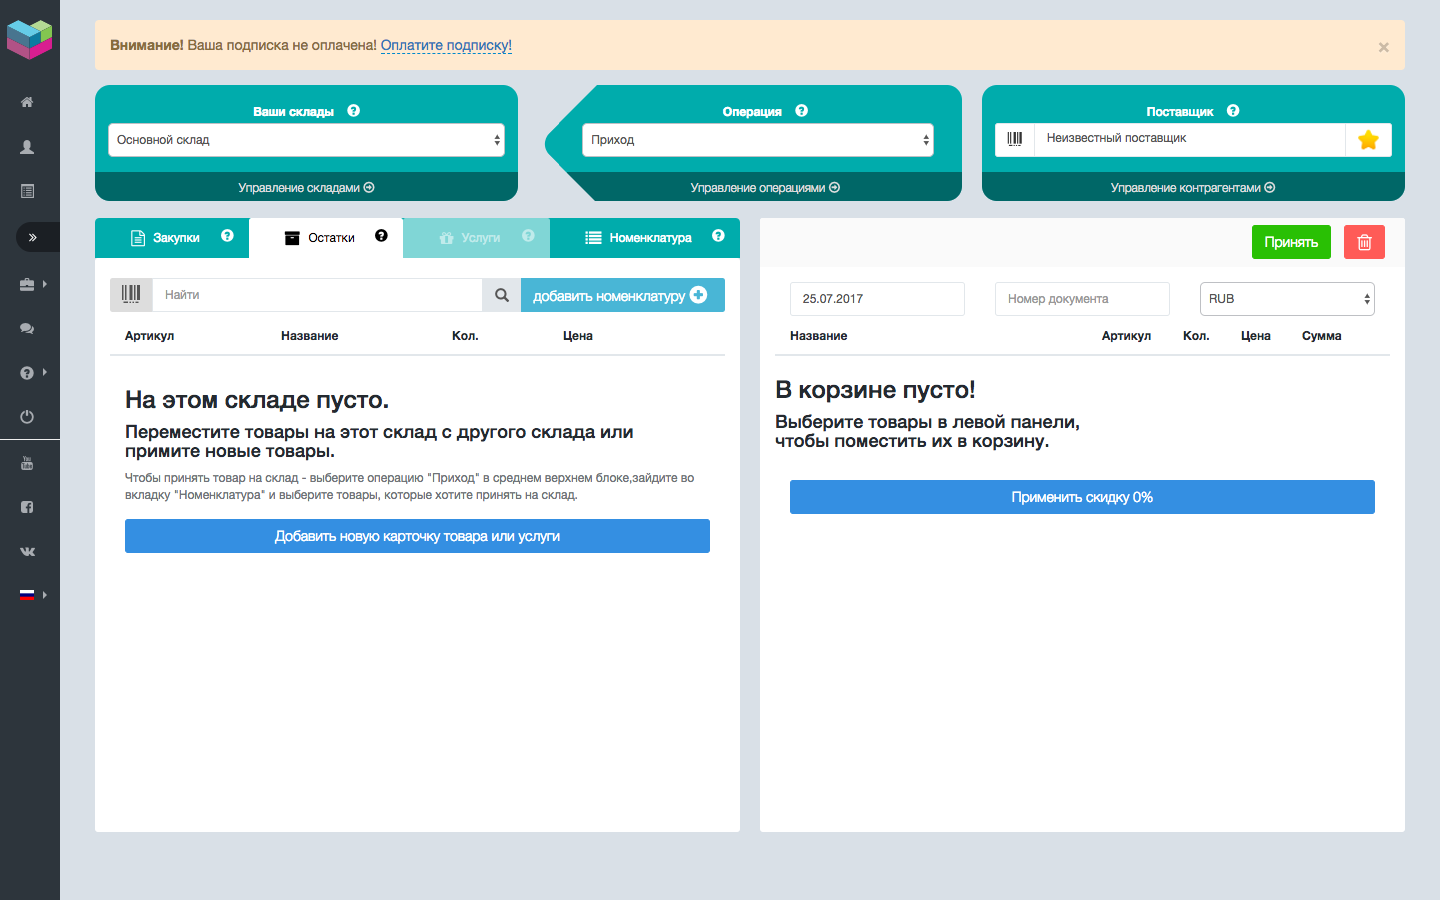Screen dimensions: 1440x900
Task: Open the Приход operation dropdown
Action: pyautogui.click(x=758, y=140)
